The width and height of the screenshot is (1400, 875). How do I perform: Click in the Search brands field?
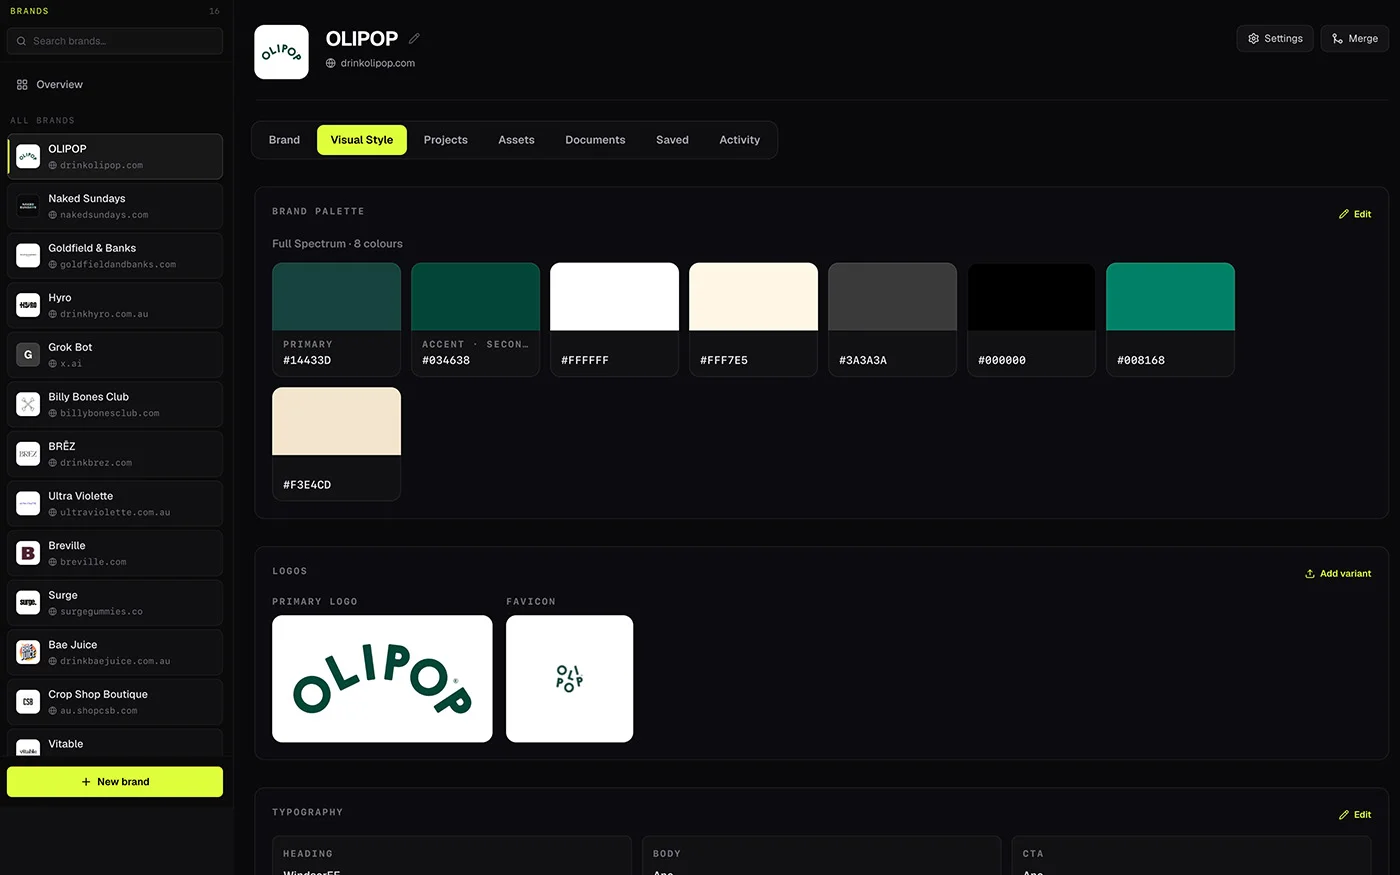tap(115, 41)
